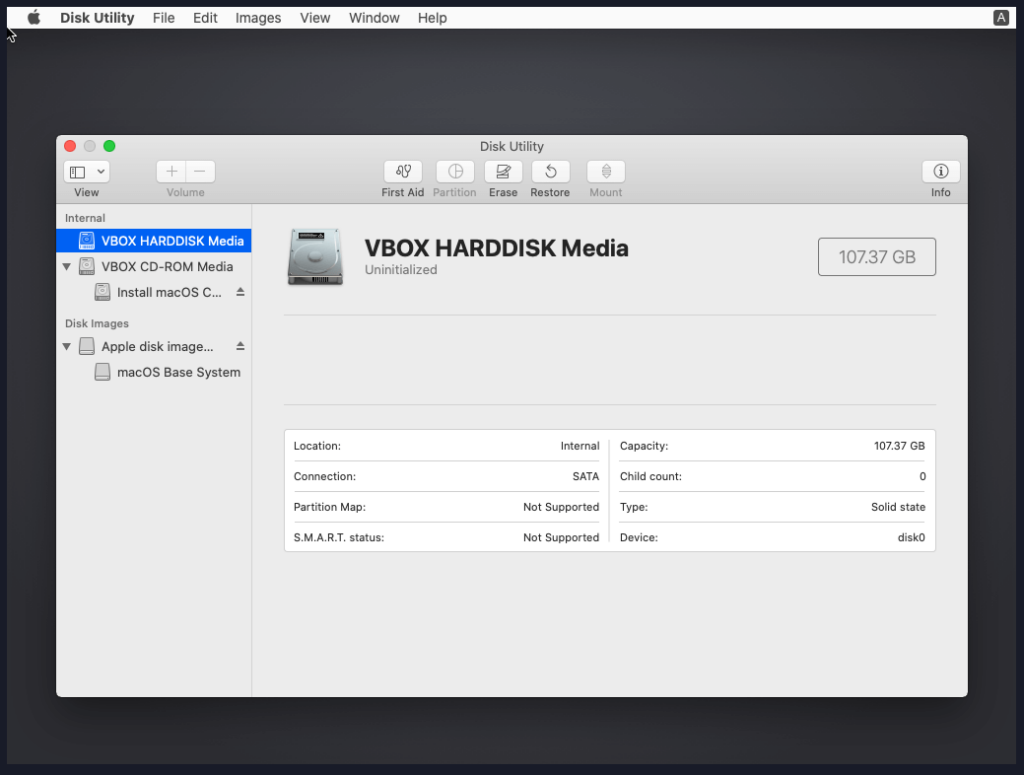The height and width of the screenshot is (775, 1024).
Task: Open the Images menu
Action: (x=258, y=18)
